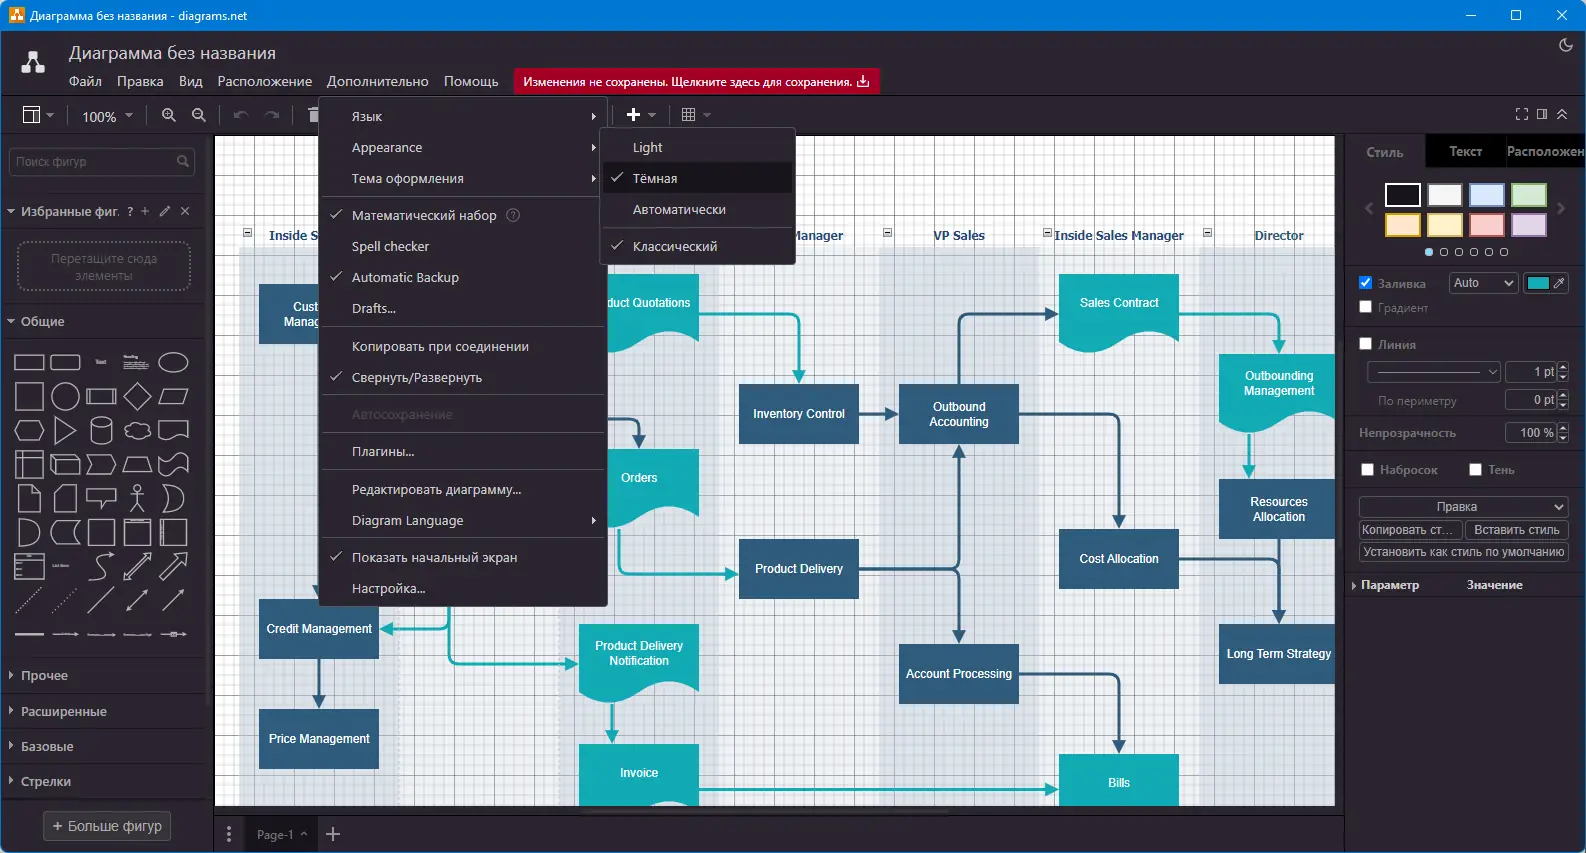Viewport: 1586px width, 853px height.
Task: Select the hexagon shape in the General palette
Action: 29,431
